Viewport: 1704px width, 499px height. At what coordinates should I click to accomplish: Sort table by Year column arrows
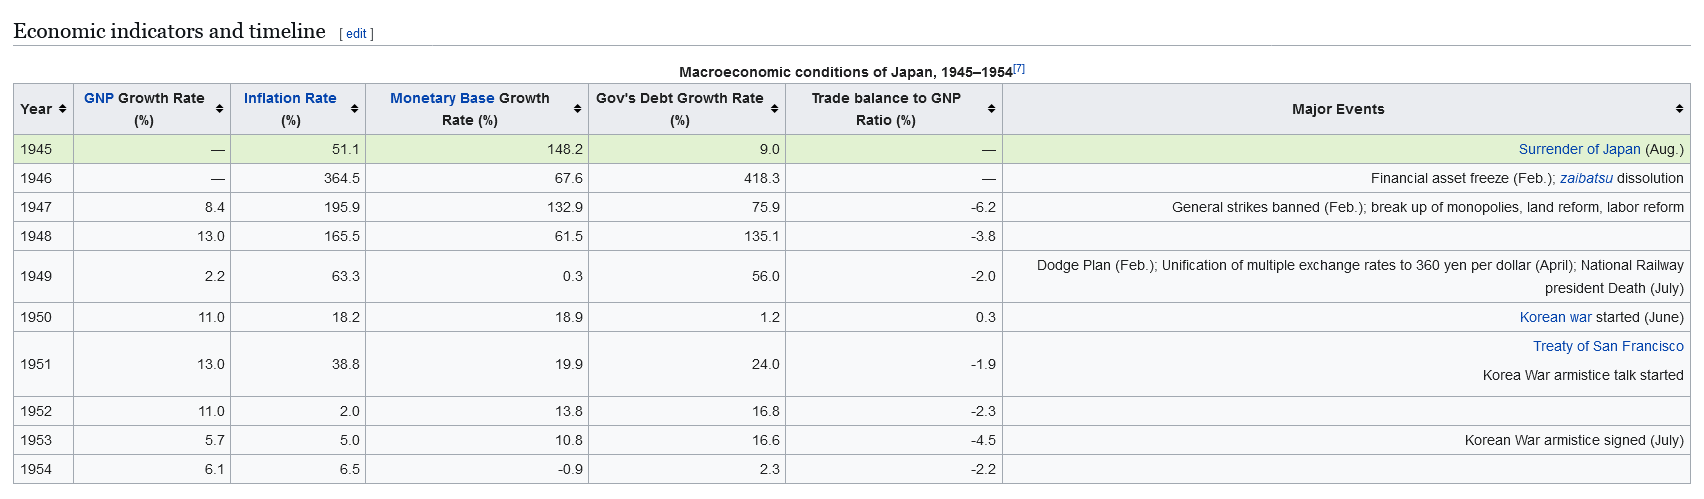[x=63, y=109]
